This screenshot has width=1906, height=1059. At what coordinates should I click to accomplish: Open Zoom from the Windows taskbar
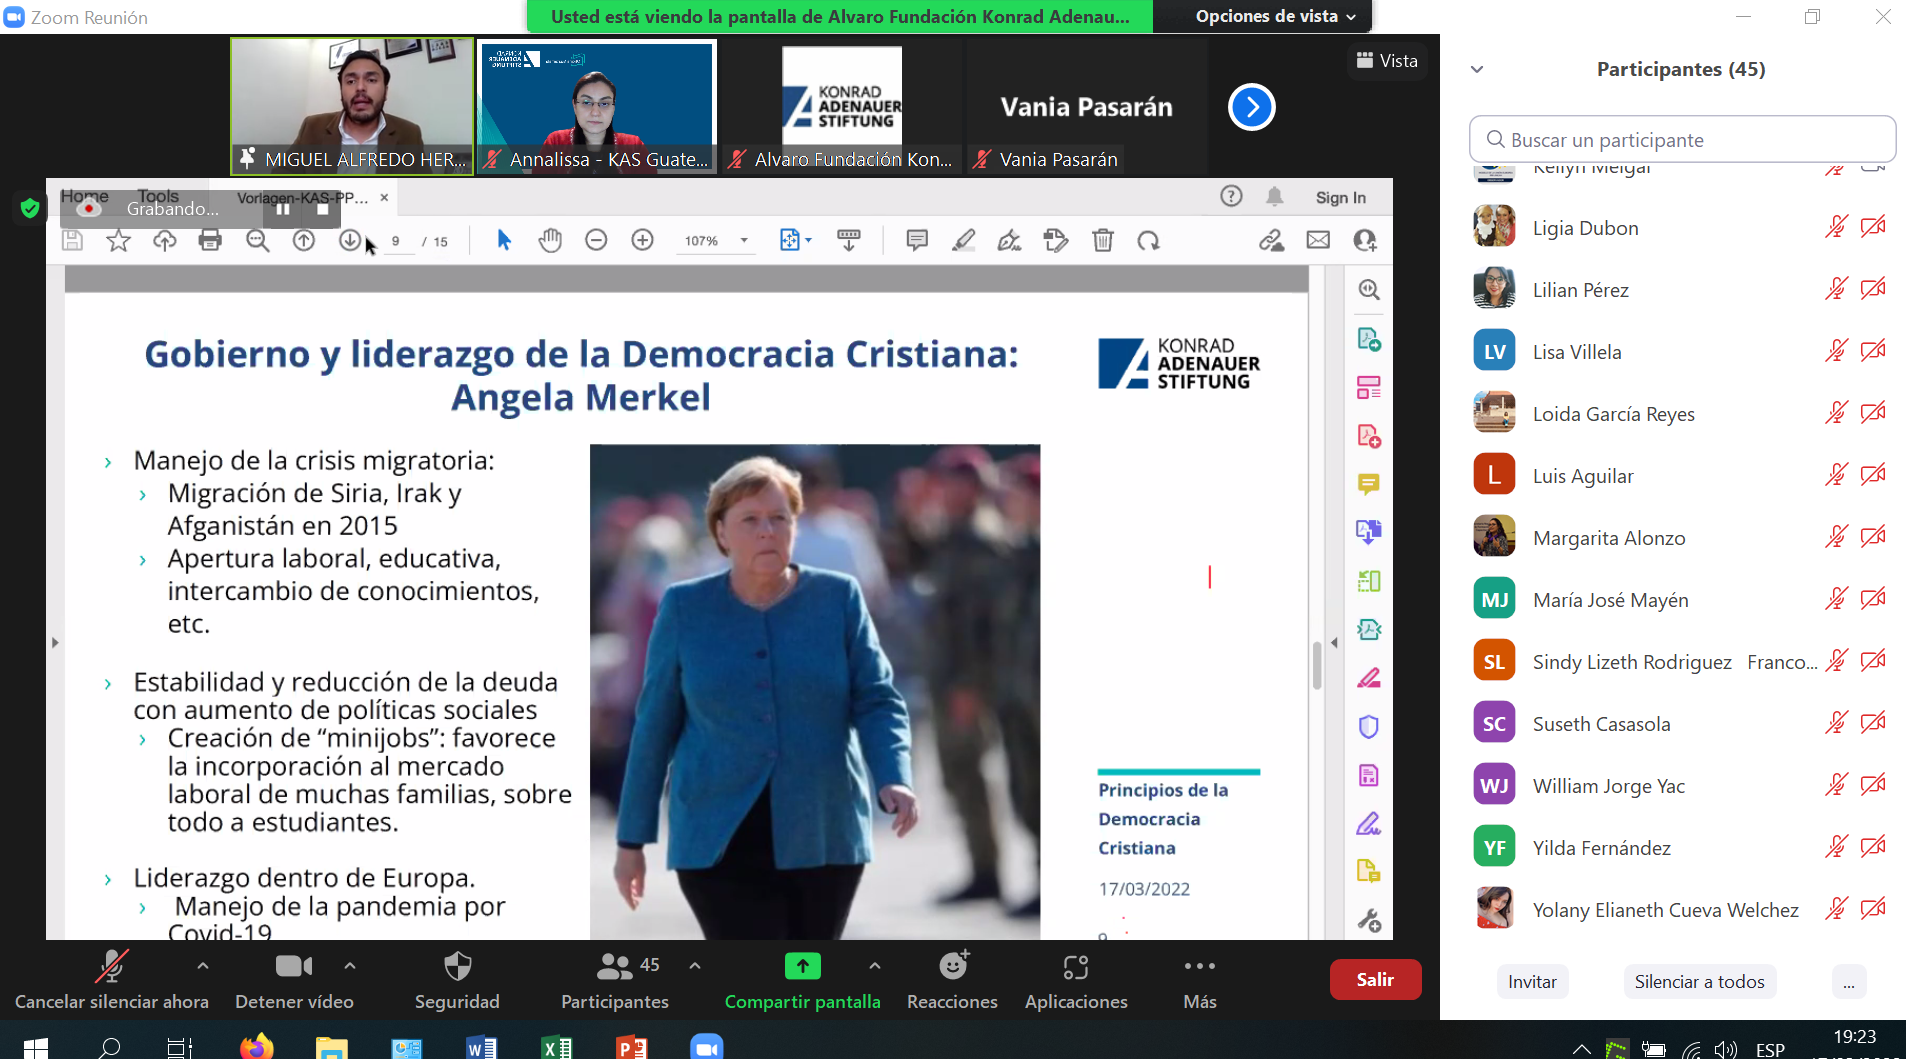coord(706,1047)
